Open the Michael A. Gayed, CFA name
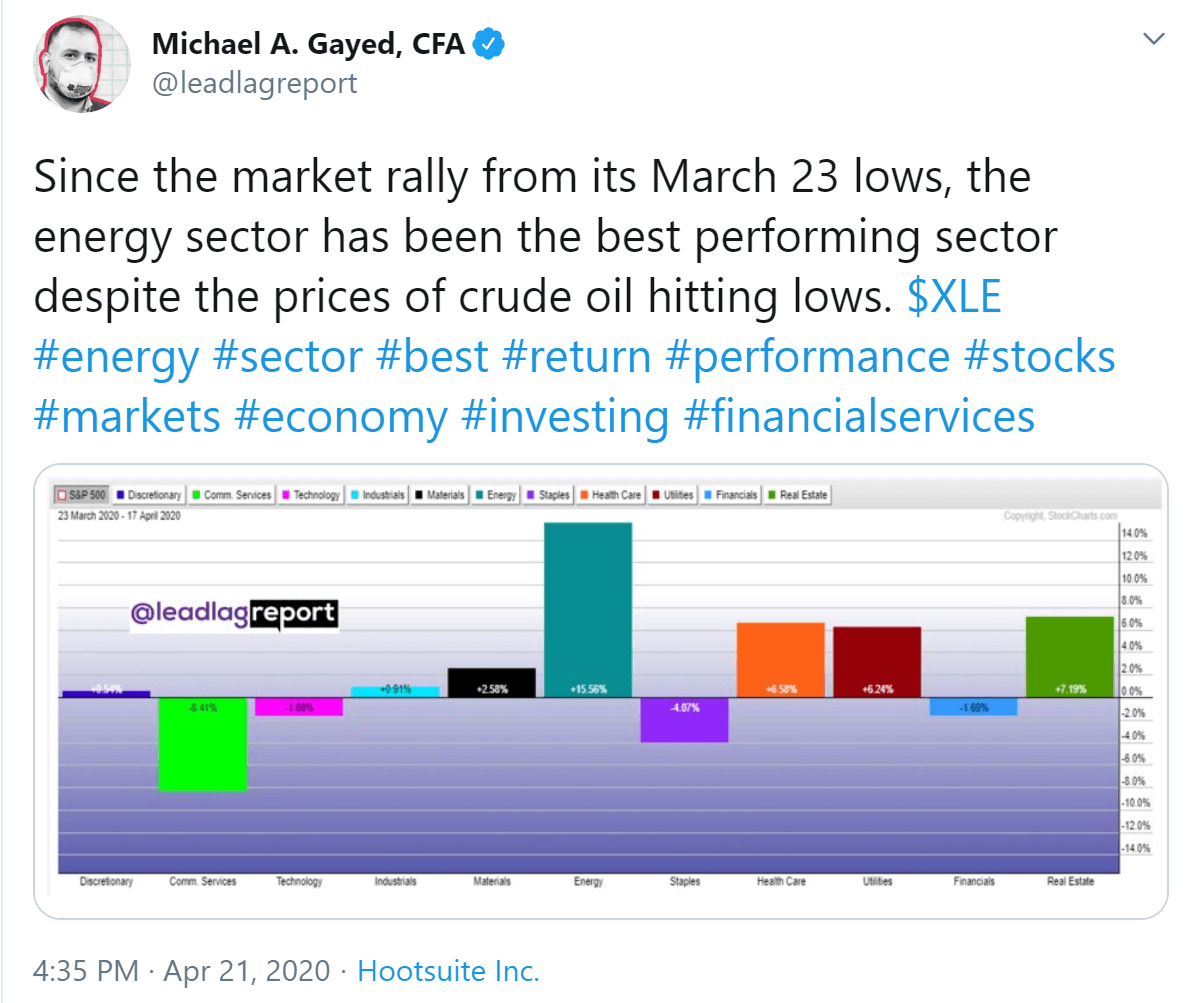The height and width of the screenshot is (1003, 1193). click(308, 43)
